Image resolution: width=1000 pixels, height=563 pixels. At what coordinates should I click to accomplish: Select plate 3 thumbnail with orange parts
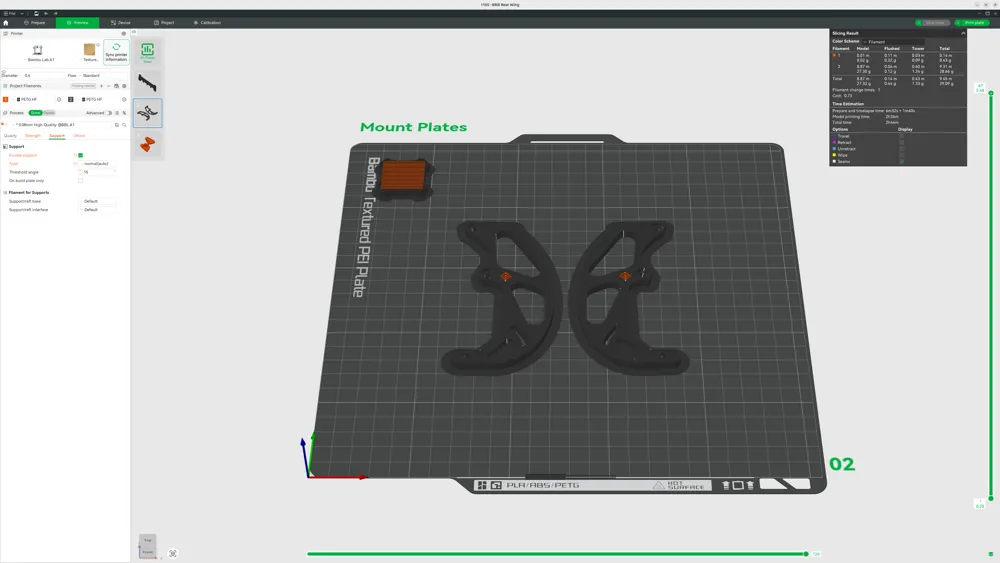[x=147, y=144]
